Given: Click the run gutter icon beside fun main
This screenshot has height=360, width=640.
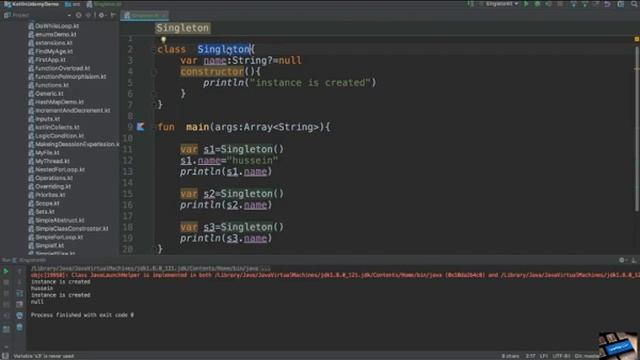Looking at the screenshot, I should 140,127.
